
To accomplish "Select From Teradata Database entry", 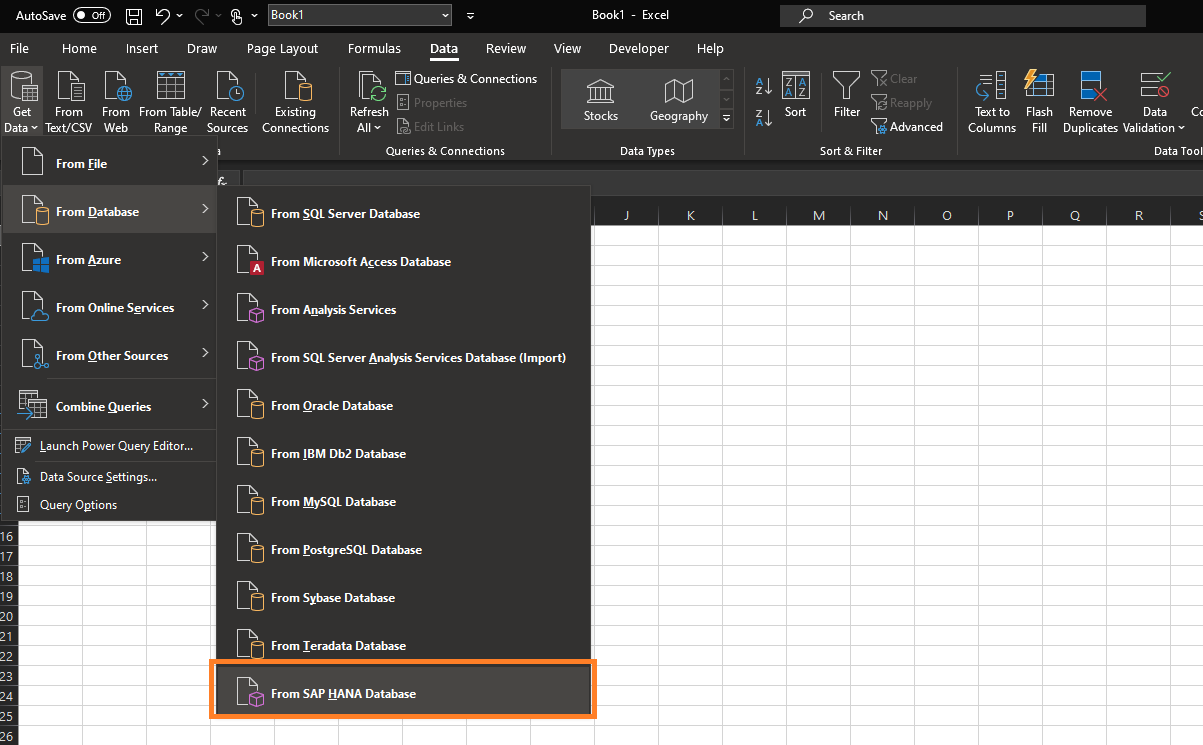I will point(403,646).
